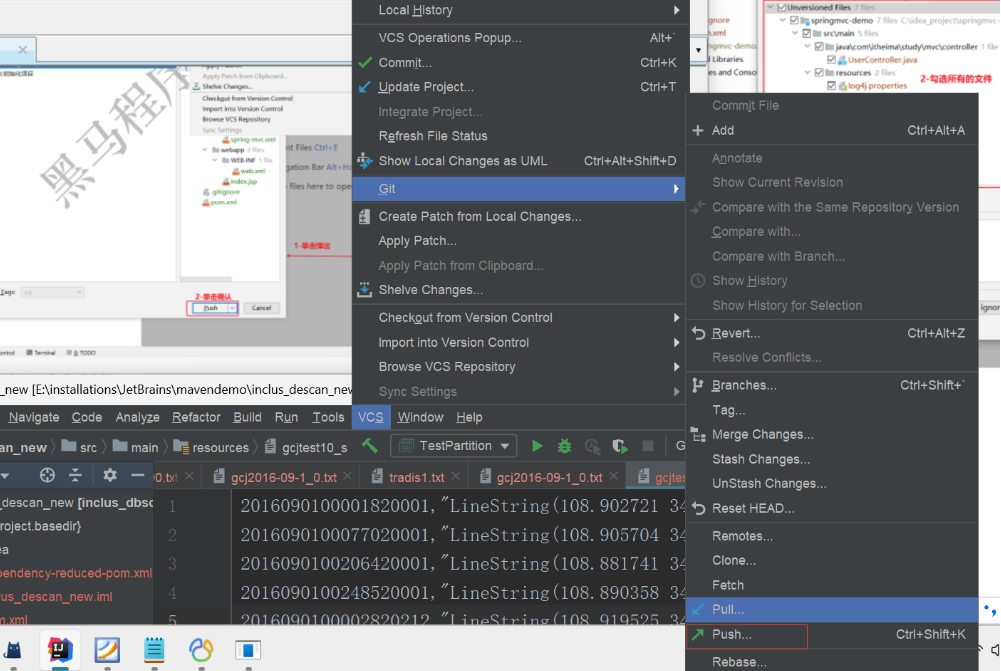Toggle the controller package checkbox
The image size is (1001, 671).
pyautogui.click(x=819, y=47)
